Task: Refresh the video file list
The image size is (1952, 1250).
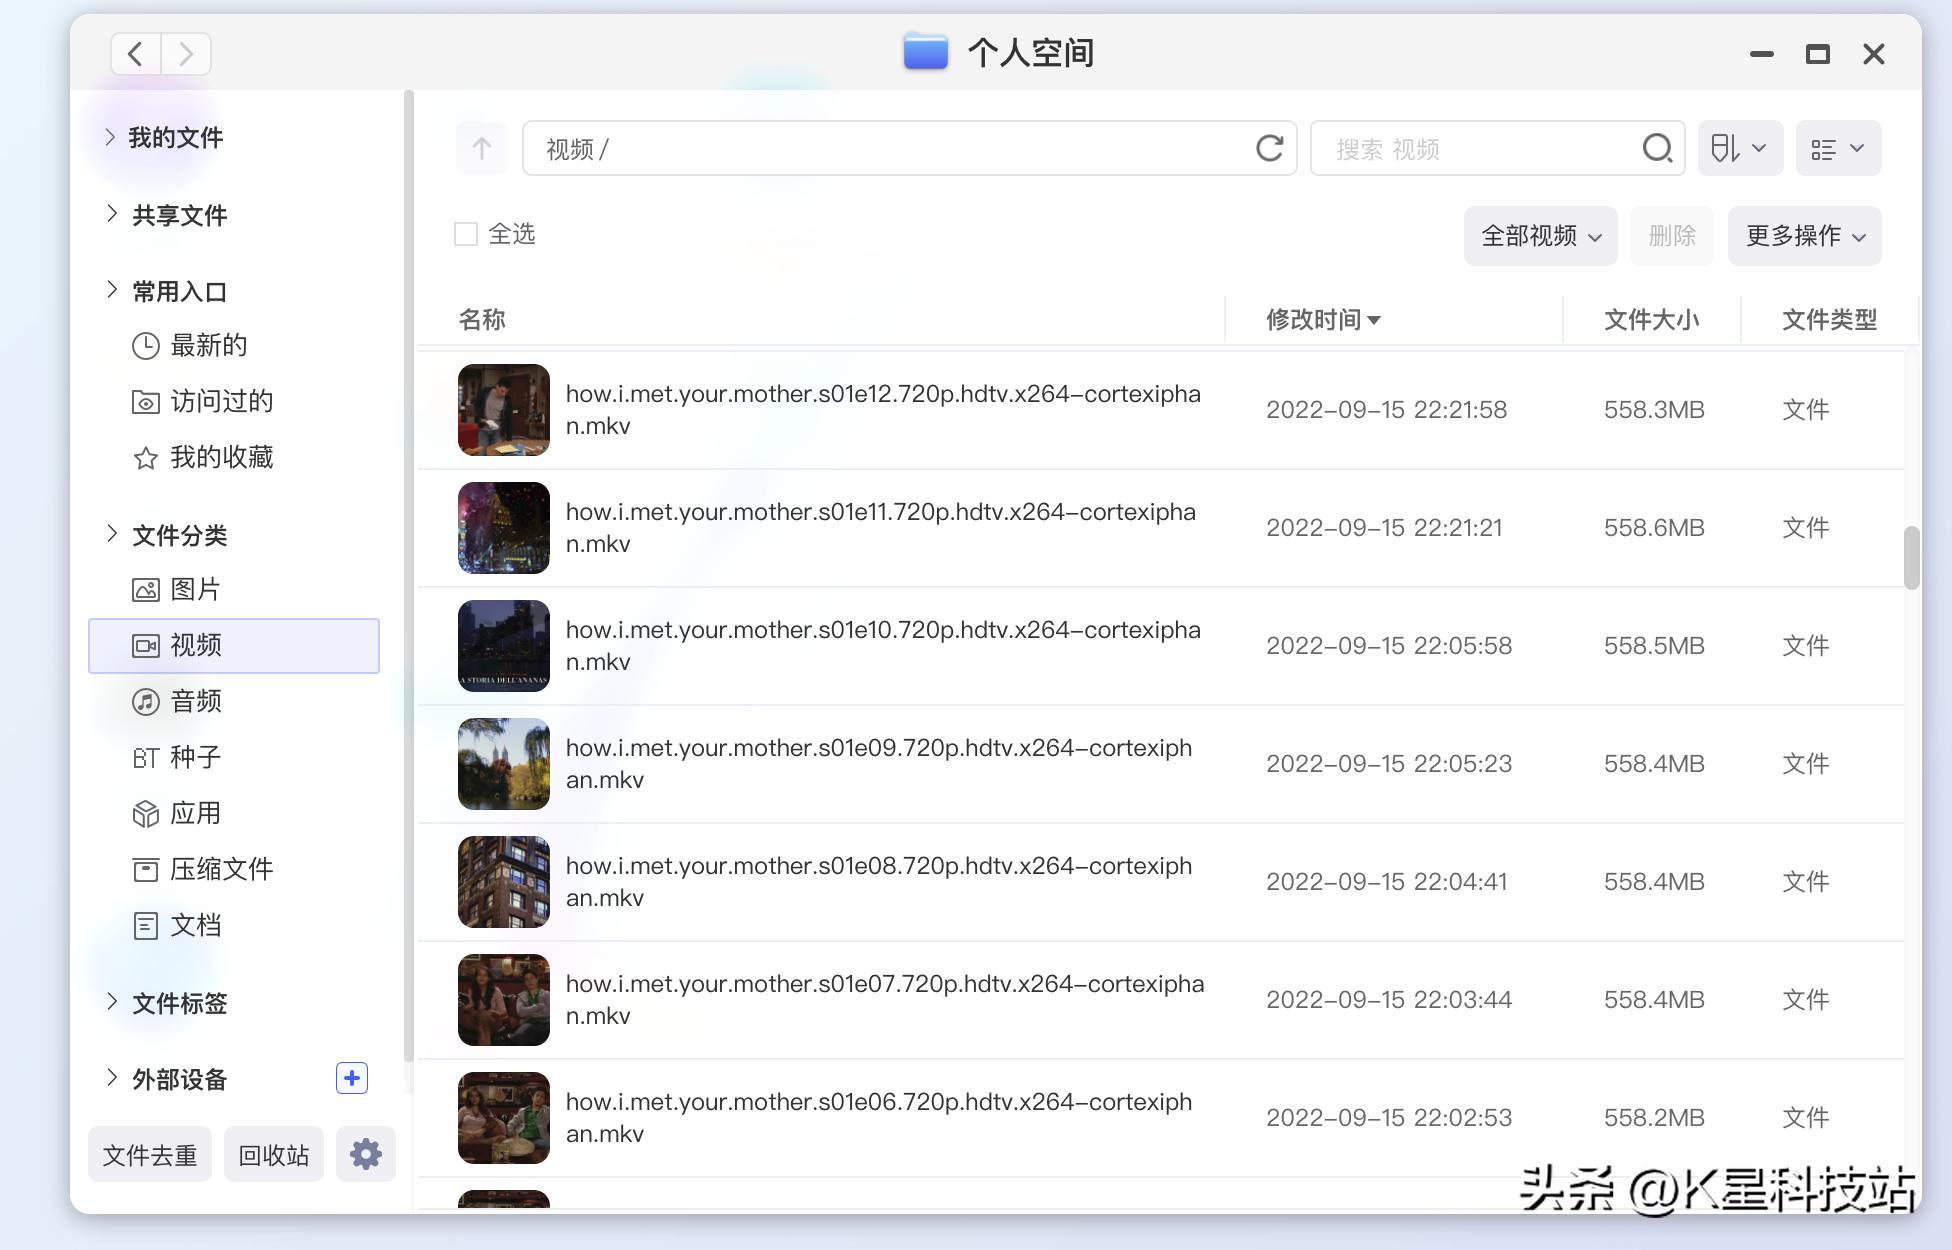Action: [1269, 148]
